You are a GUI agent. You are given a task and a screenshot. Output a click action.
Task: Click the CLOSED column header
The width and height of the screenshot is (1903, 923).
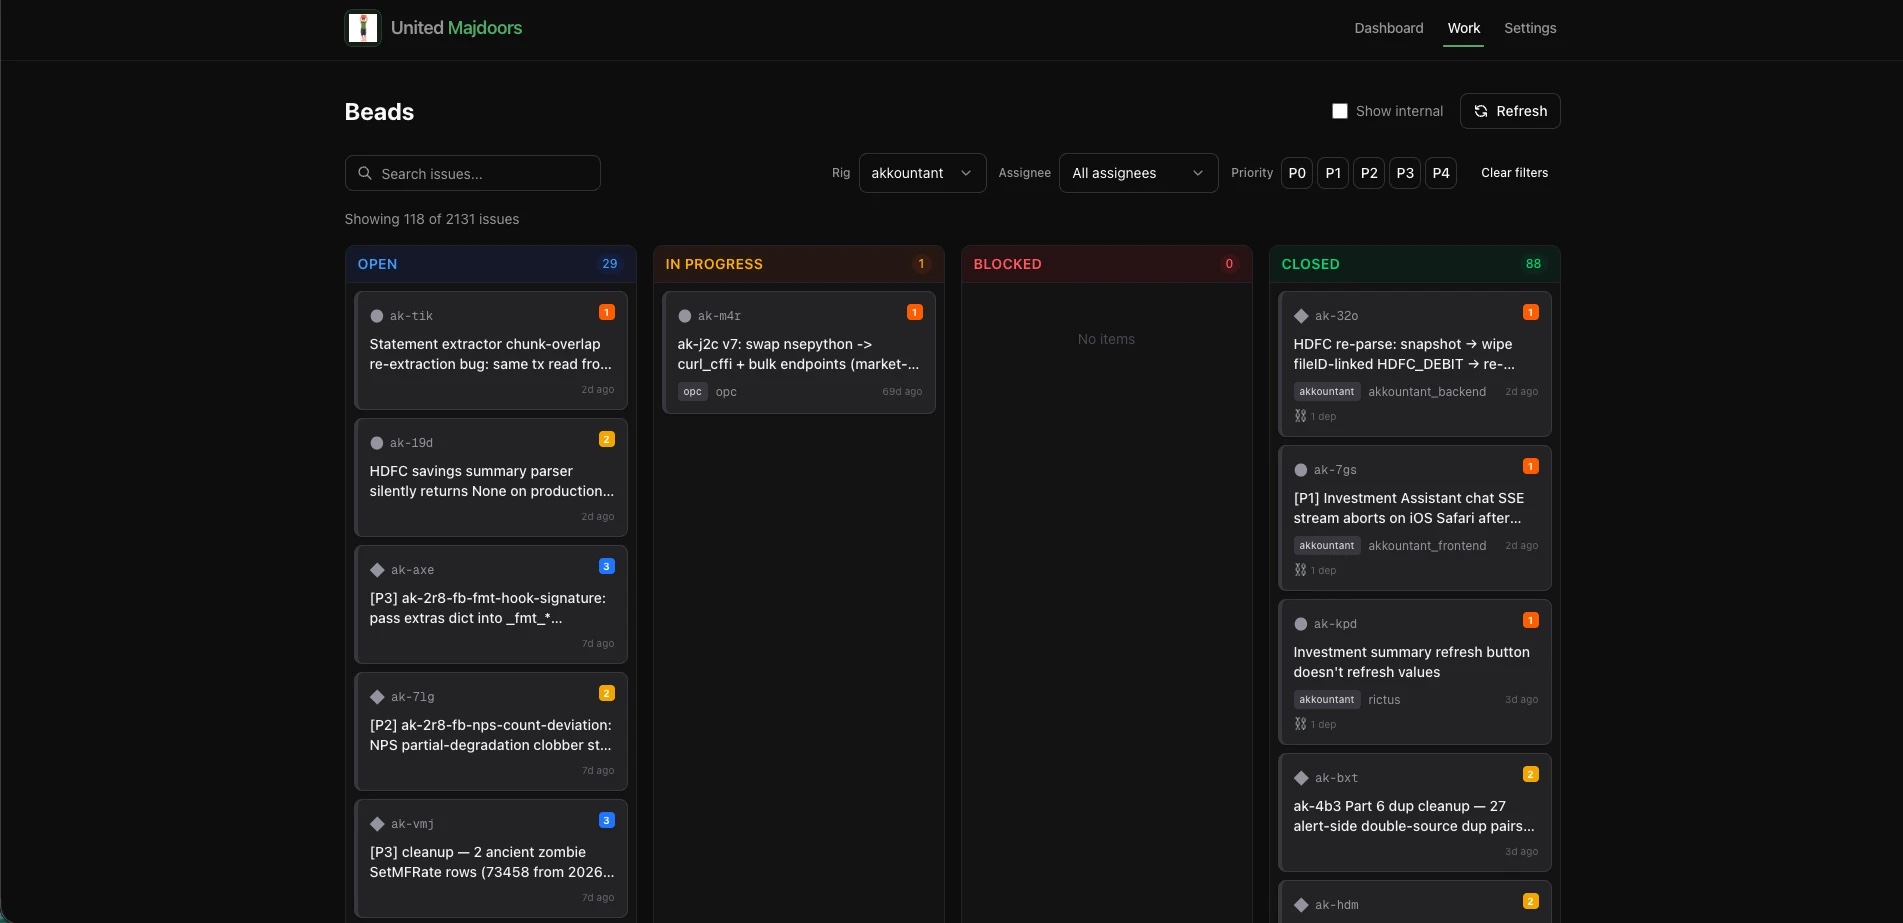pyautogui.click(x=1415, y=264)
